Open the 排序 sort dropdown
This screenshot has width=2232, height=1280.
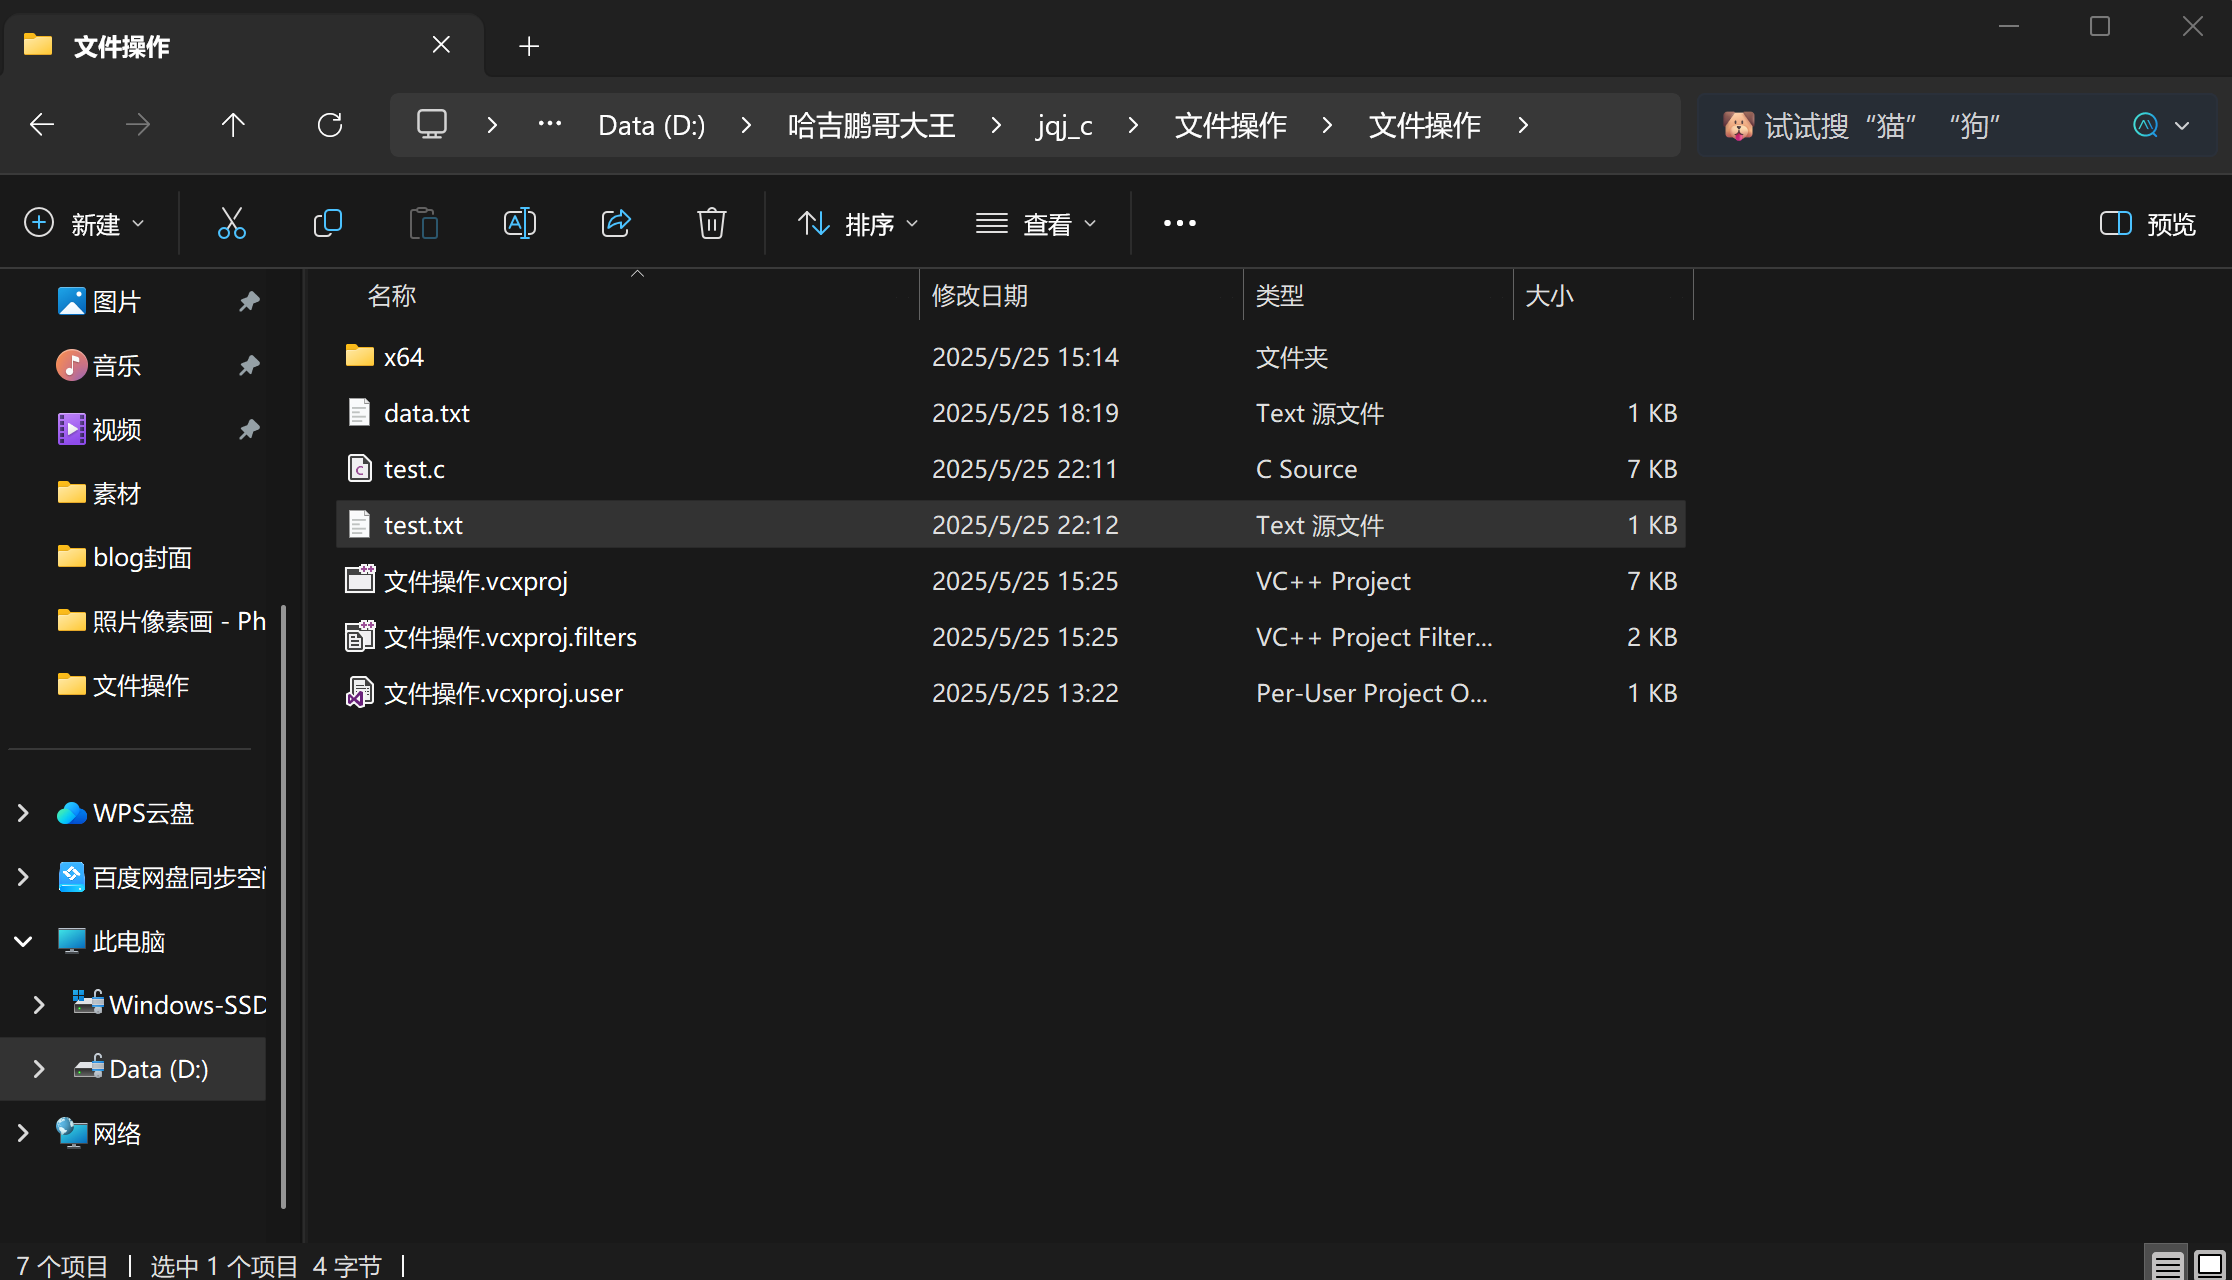858,223
